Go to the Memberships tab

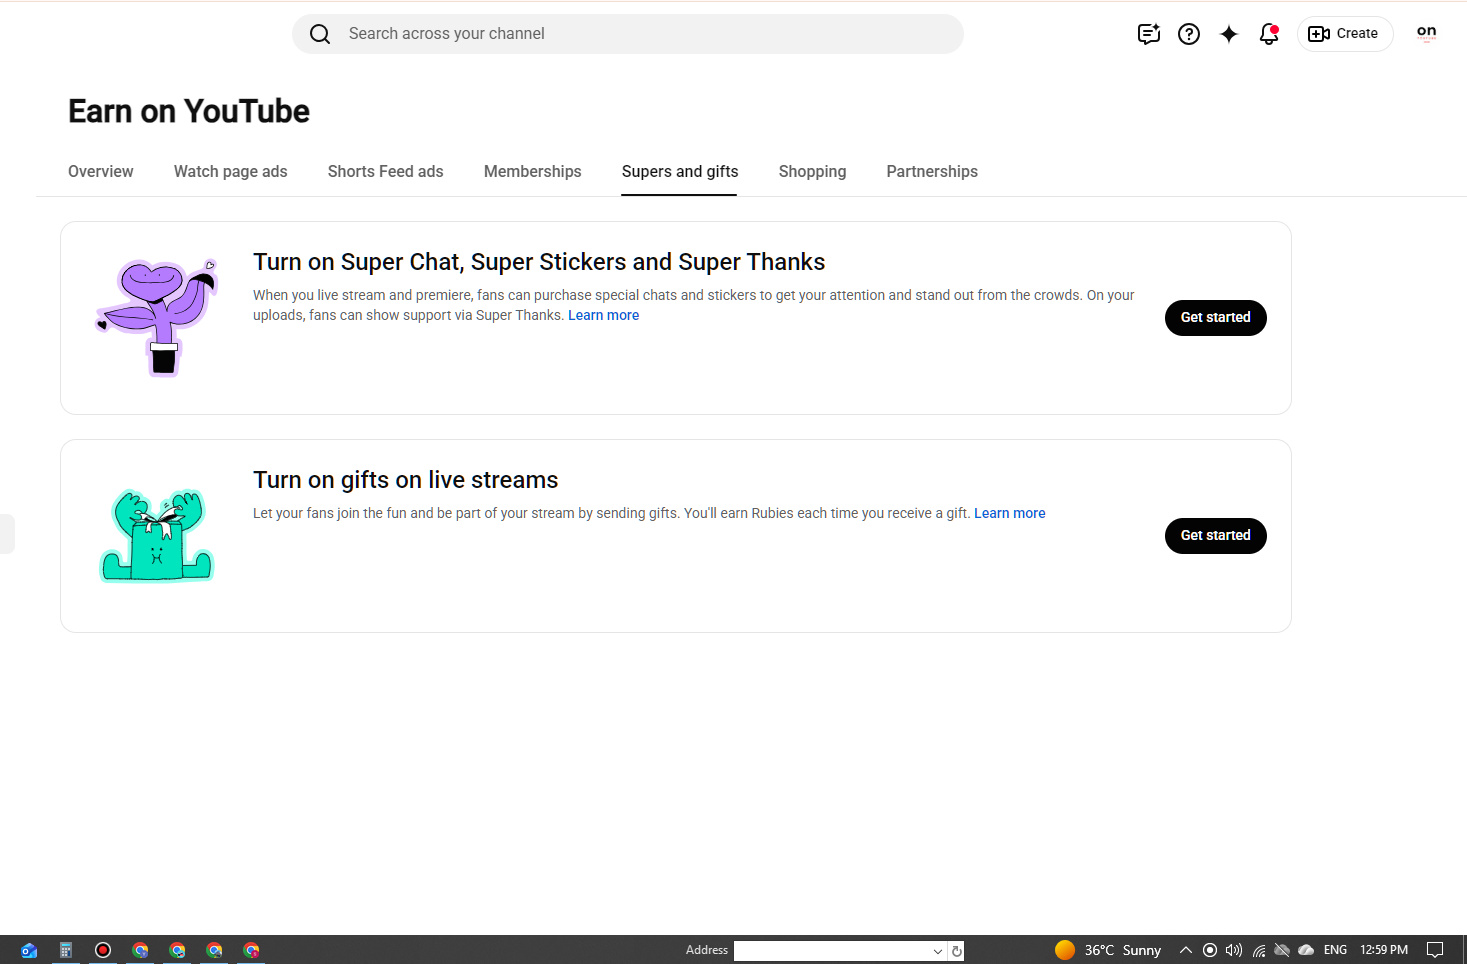[x=533, y=171]
